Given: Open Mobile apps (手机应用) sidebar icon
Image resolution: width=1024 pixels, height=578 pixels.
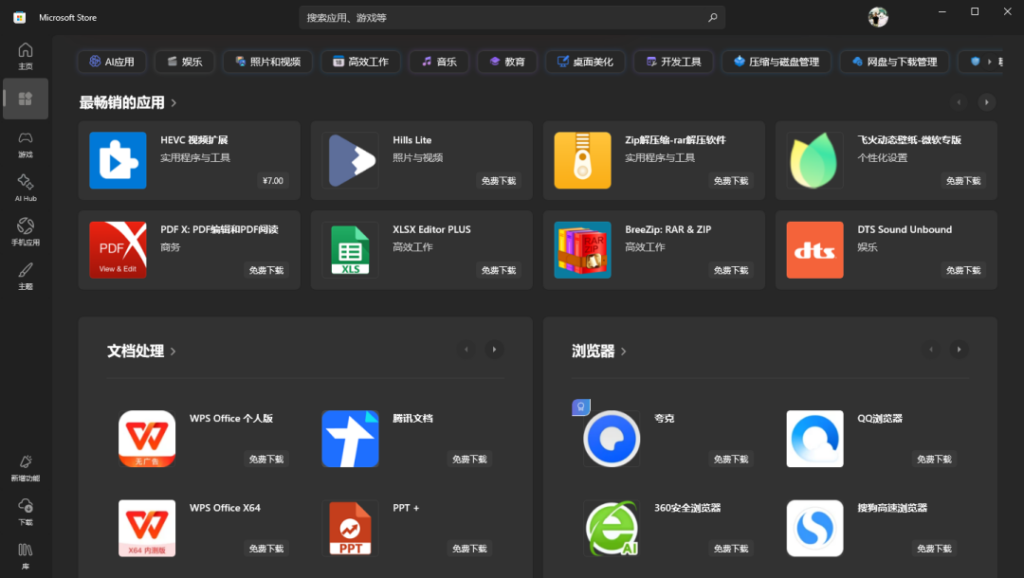Looking at the screenshot, I should 25,231.
